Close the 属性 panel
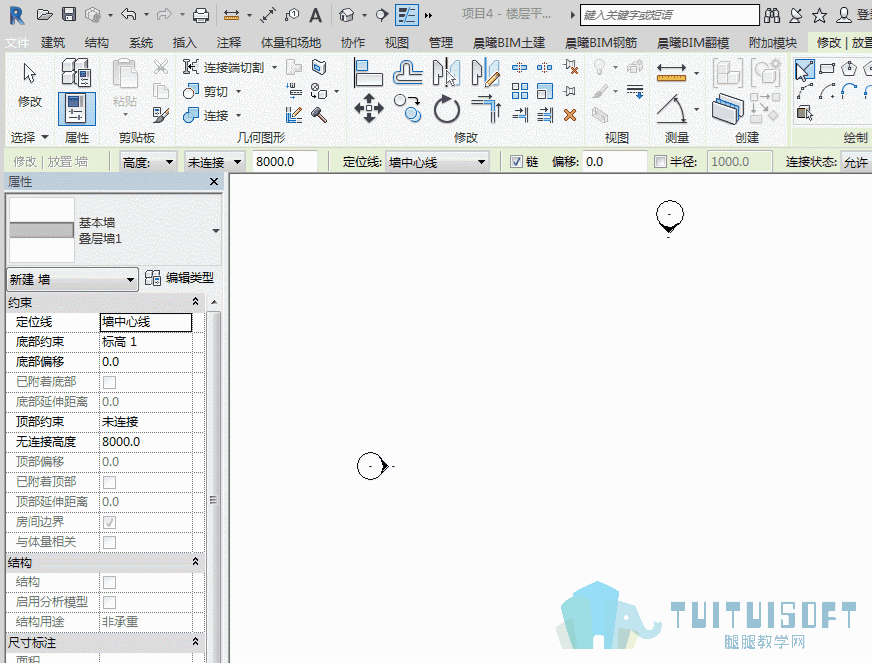 coord(214,181)
